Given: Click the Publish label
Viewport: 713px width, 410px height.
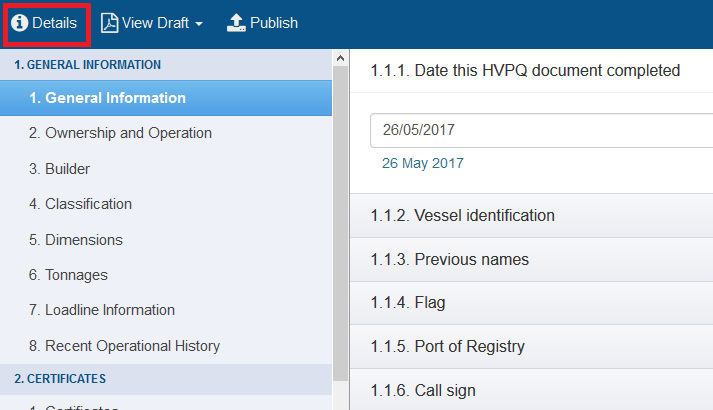Looking at the screenshot, I should click(274, 23).
